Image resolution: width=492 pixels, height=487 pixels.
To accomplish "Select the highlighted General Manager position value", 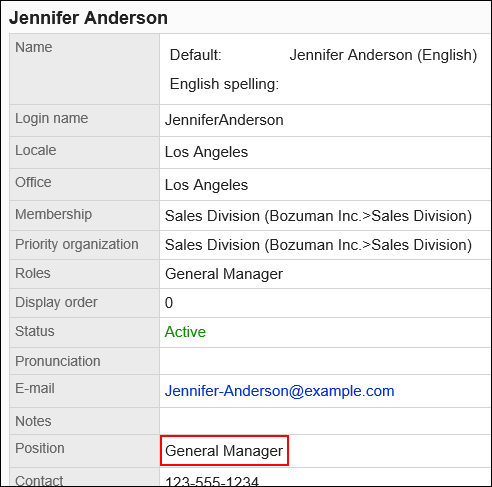I will point(224,451).
